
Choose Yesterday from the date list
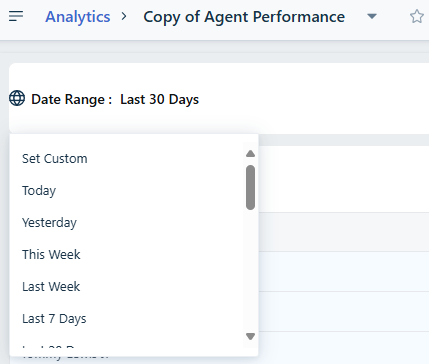pos(49,223)
